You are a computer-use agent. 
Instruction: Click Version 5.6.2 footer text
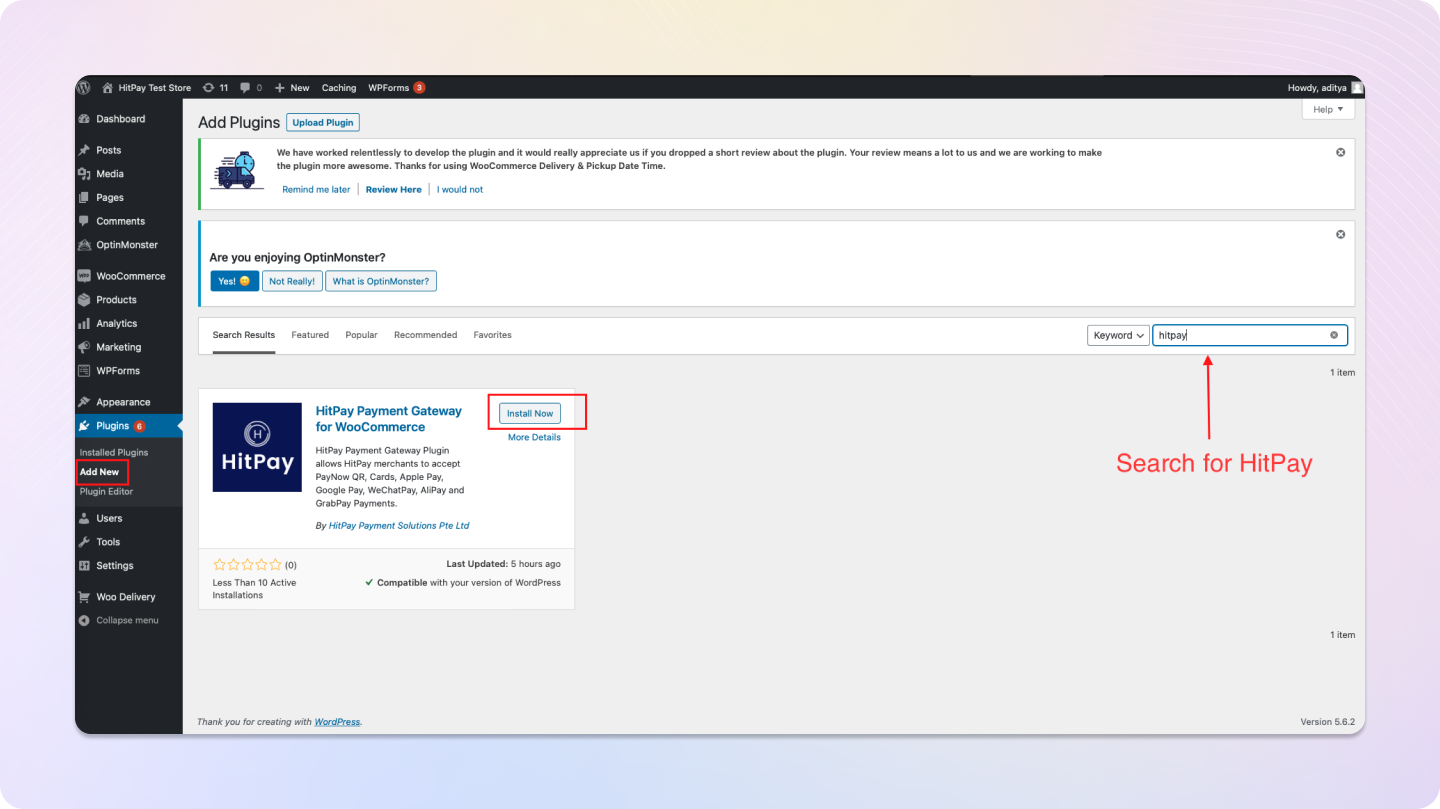tap(1327, 721)
